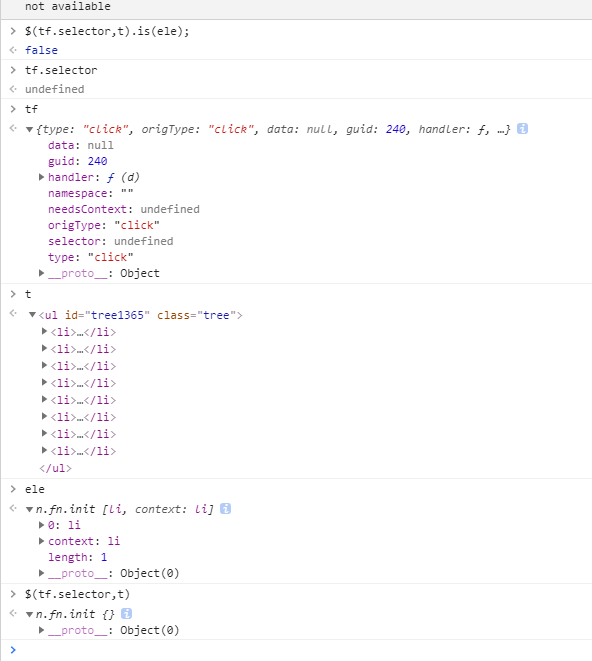
Task: Expand the 0: li entry of ele
Action: click(41, 525)
